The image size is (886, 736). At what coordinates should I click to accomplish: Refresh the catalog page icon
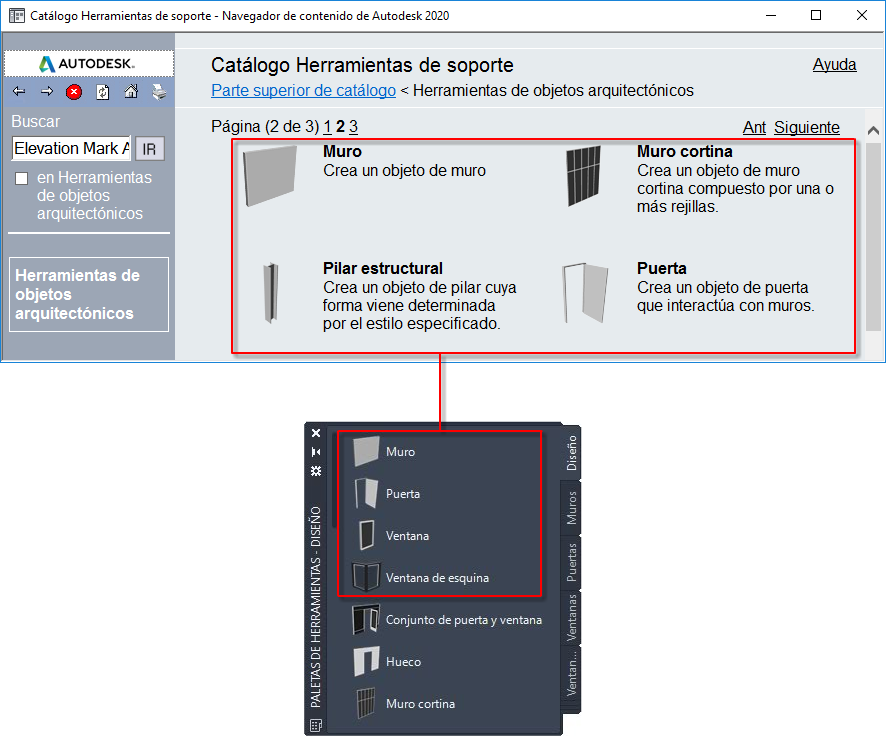102,92
